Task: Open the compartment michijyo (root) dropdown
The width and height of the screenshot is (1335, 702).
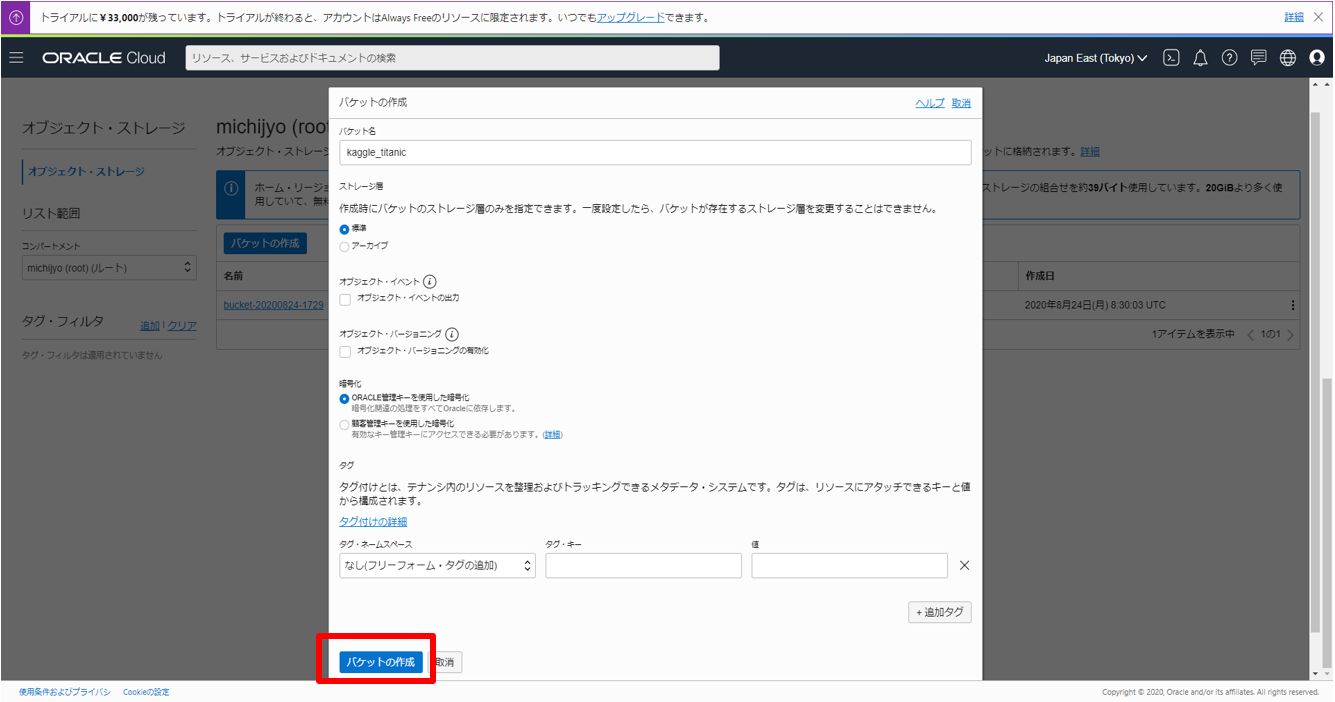Action: pyautogui.click(x=108, y=268)
